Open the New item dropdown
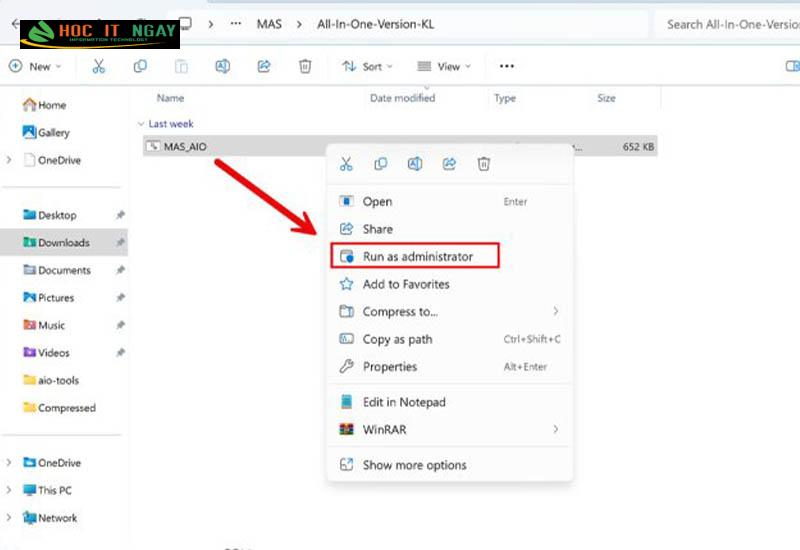This screenshot has width=800, height=550. tap(35, 66)
